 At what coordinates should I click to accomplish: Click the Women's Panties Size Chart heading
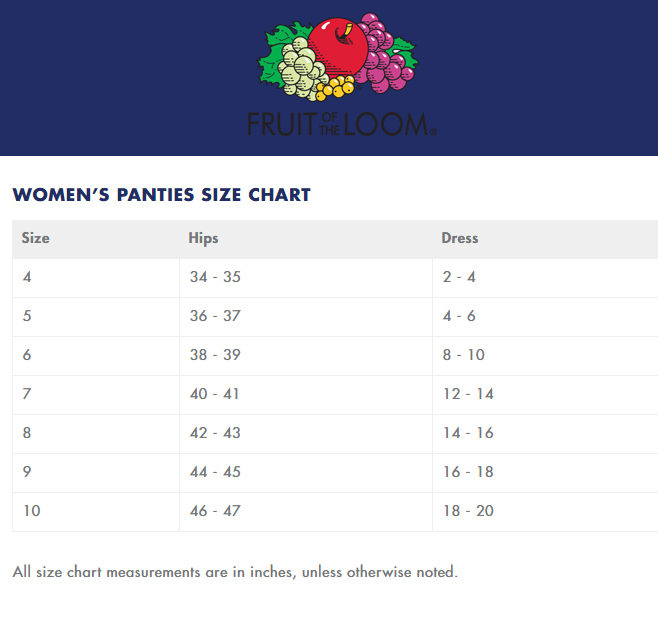(161, 195)
